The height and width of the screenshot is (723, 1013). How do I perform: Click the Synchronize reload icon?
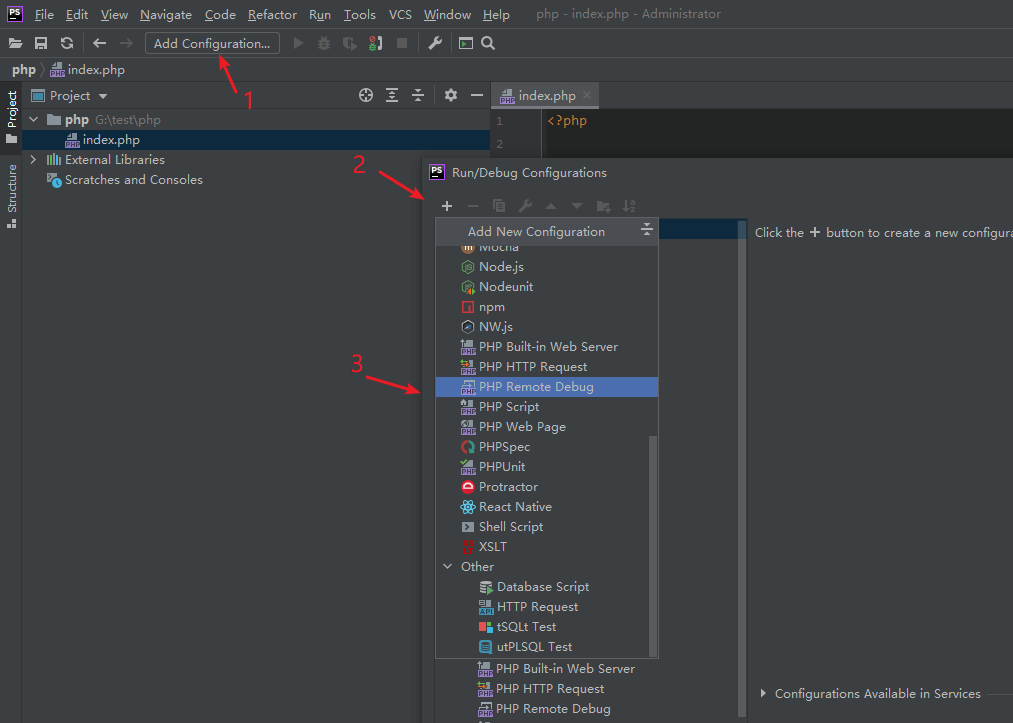point(67,43)
